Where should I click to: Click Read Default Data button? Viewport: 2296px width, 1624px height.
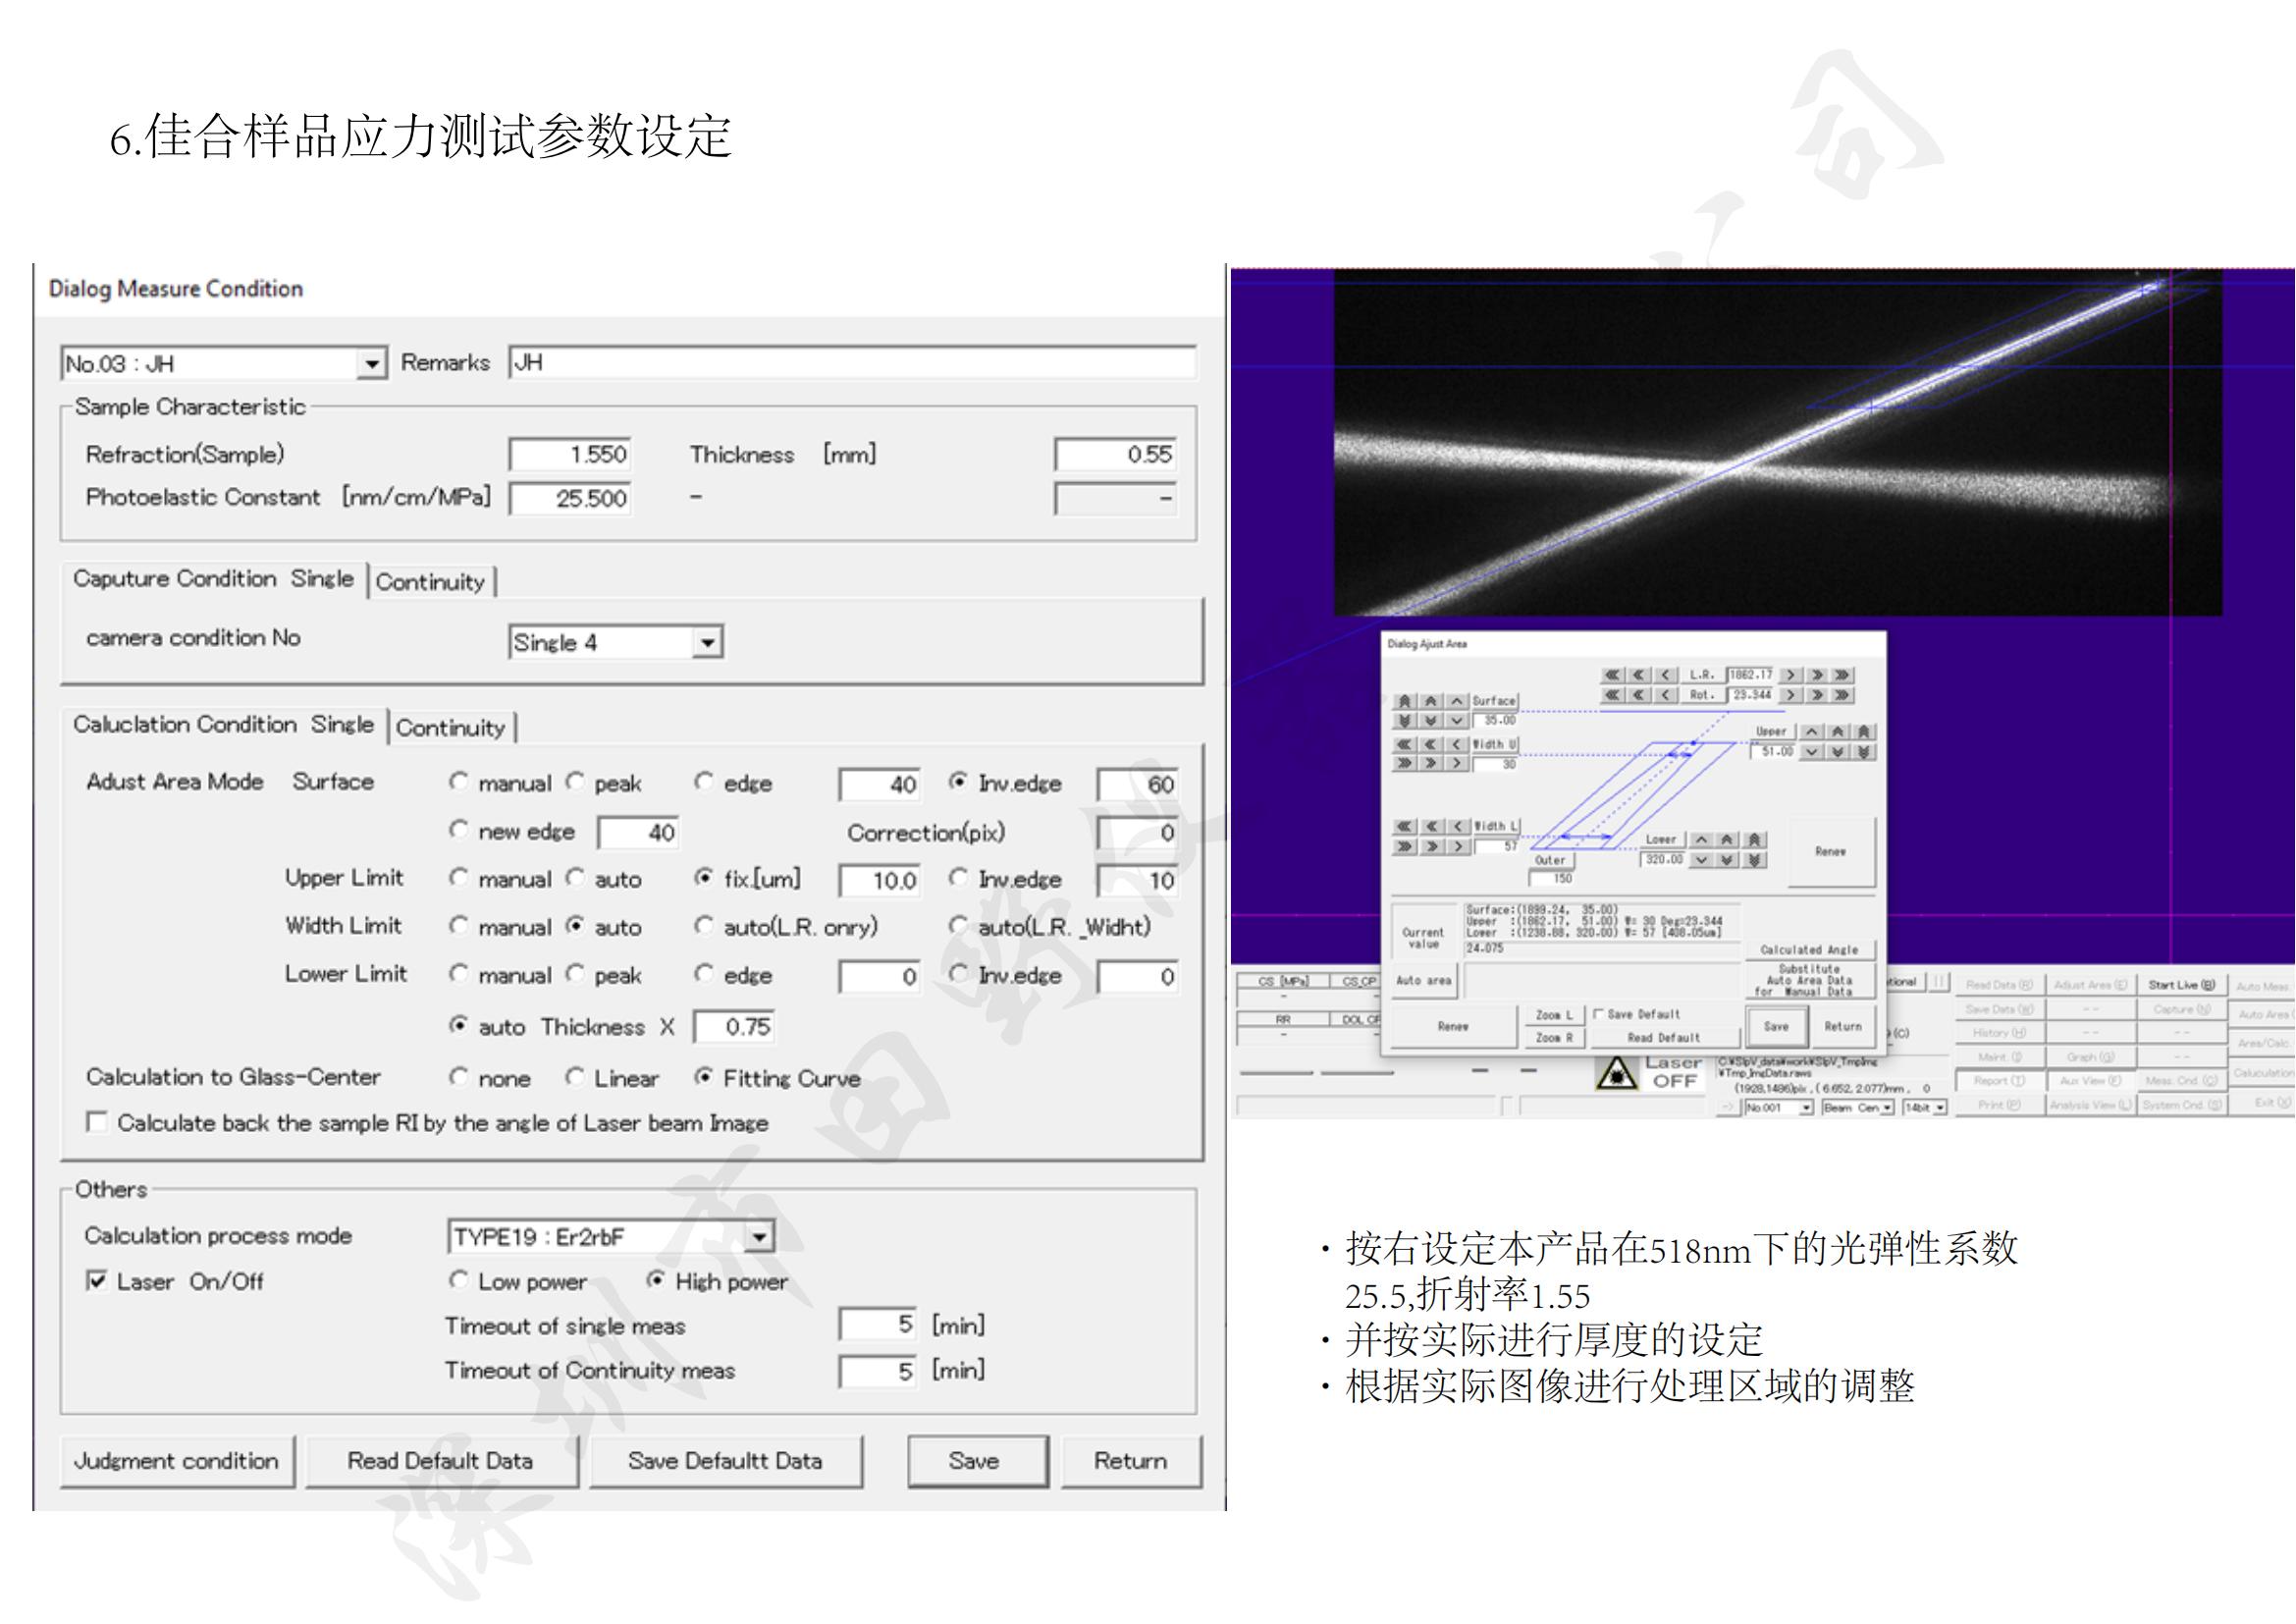click(x=440, y=1461)
